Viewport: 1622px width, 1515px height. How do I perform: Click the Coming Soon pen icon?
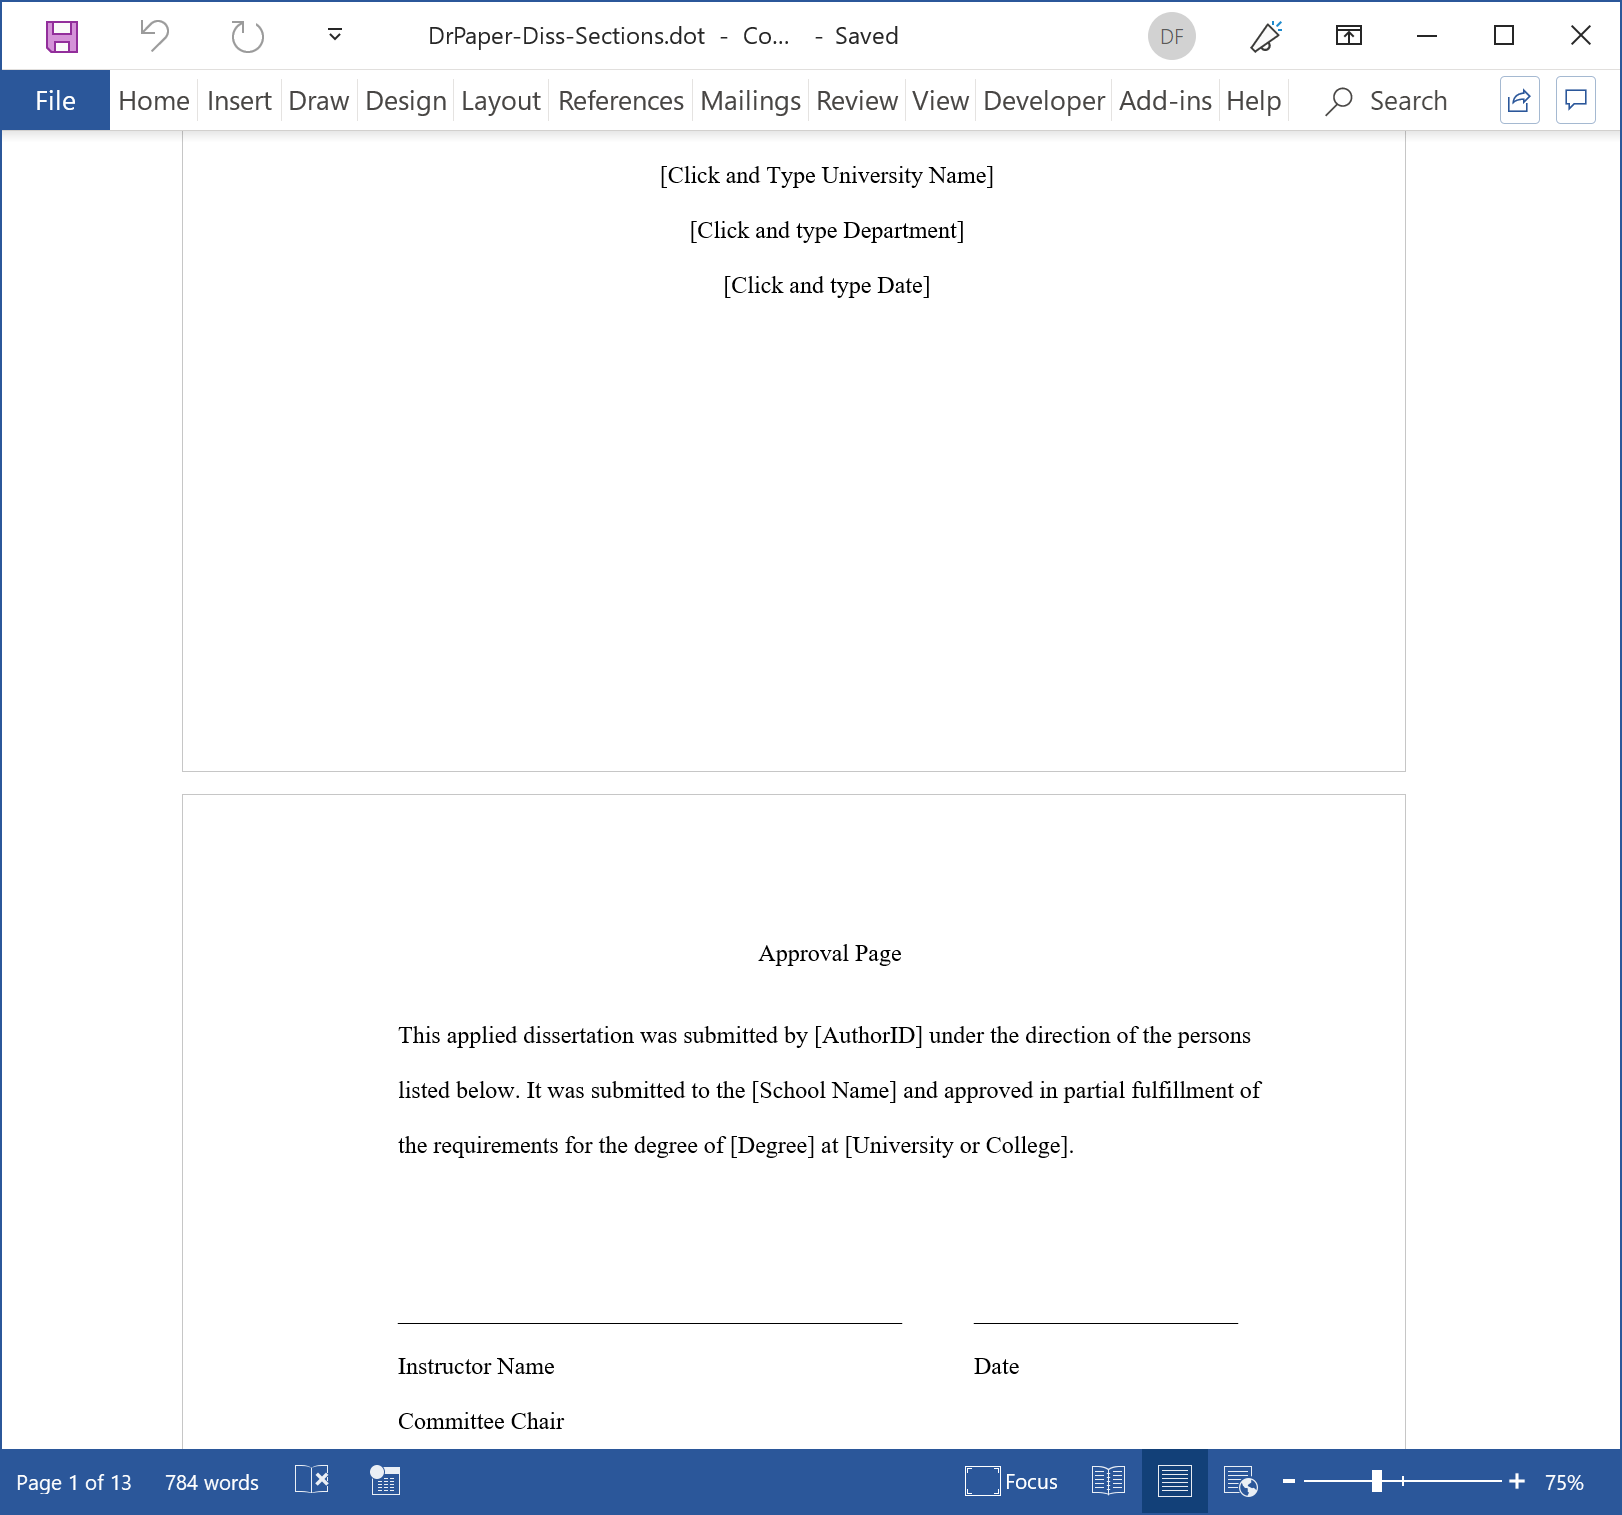coord(1266,37)
